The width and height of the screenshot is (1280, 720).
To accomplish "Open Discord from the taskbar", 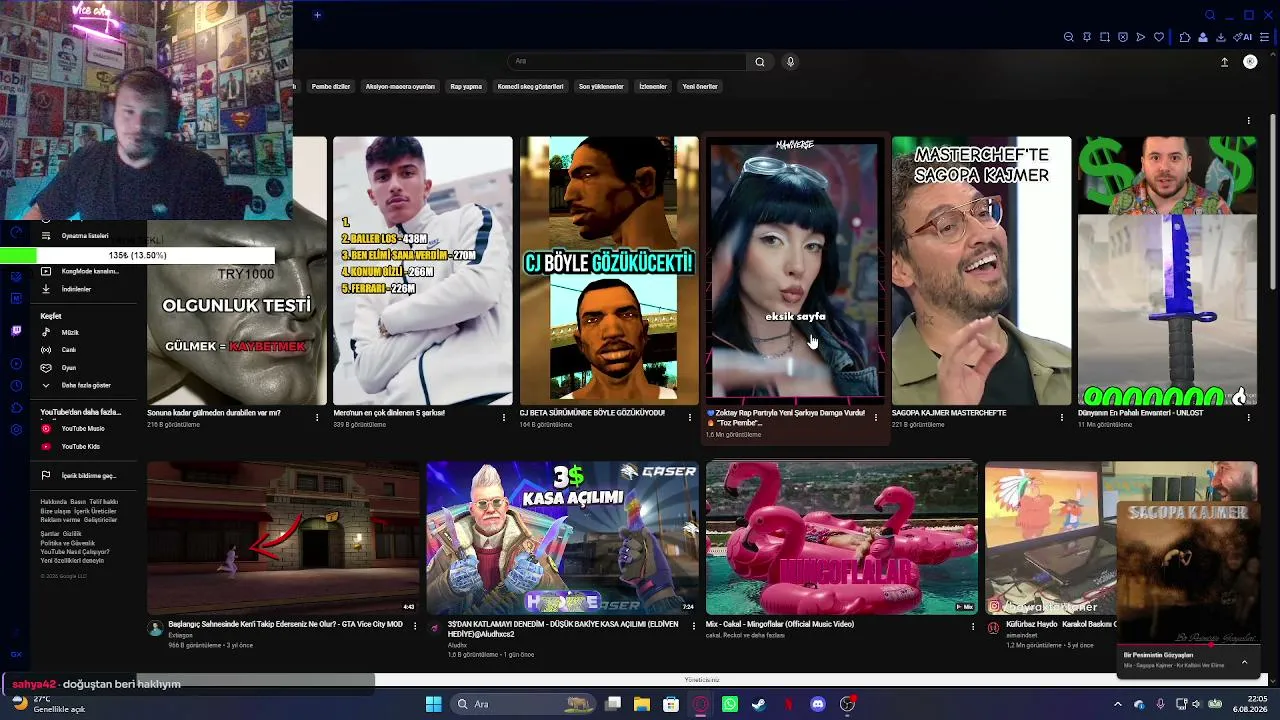I will tap(818, 704).
